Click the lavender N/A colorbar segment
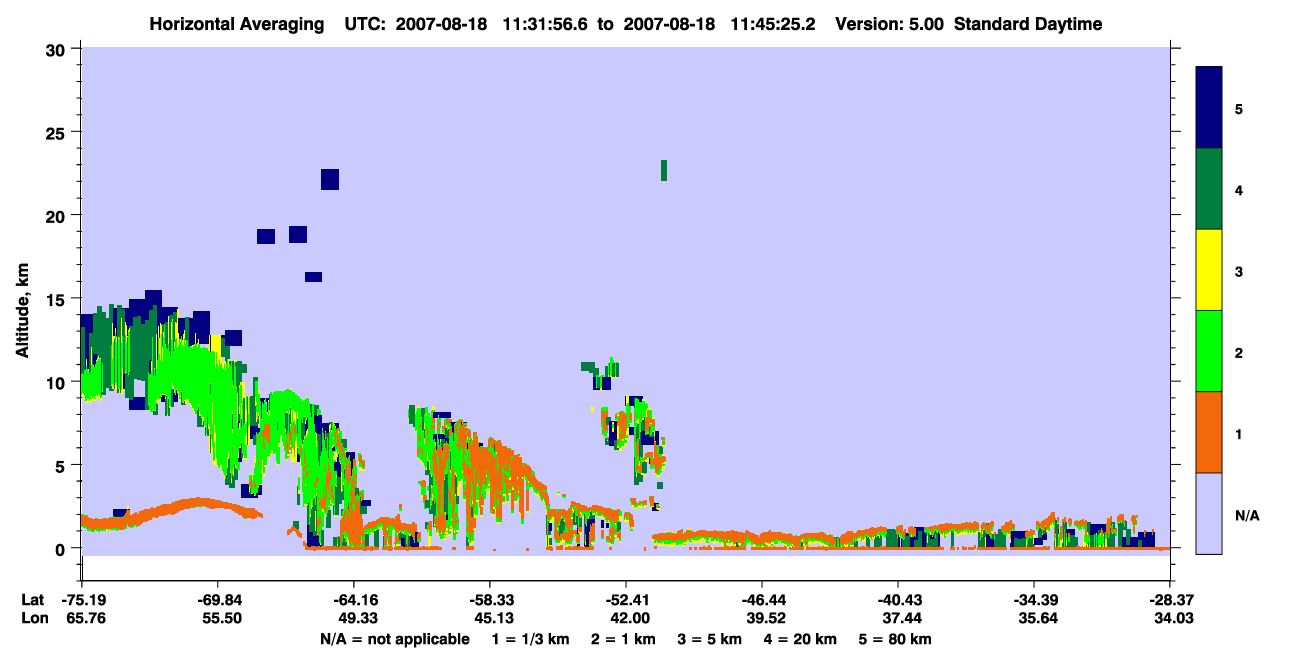Viewport: 1300px width, 667px height. 1209,513
